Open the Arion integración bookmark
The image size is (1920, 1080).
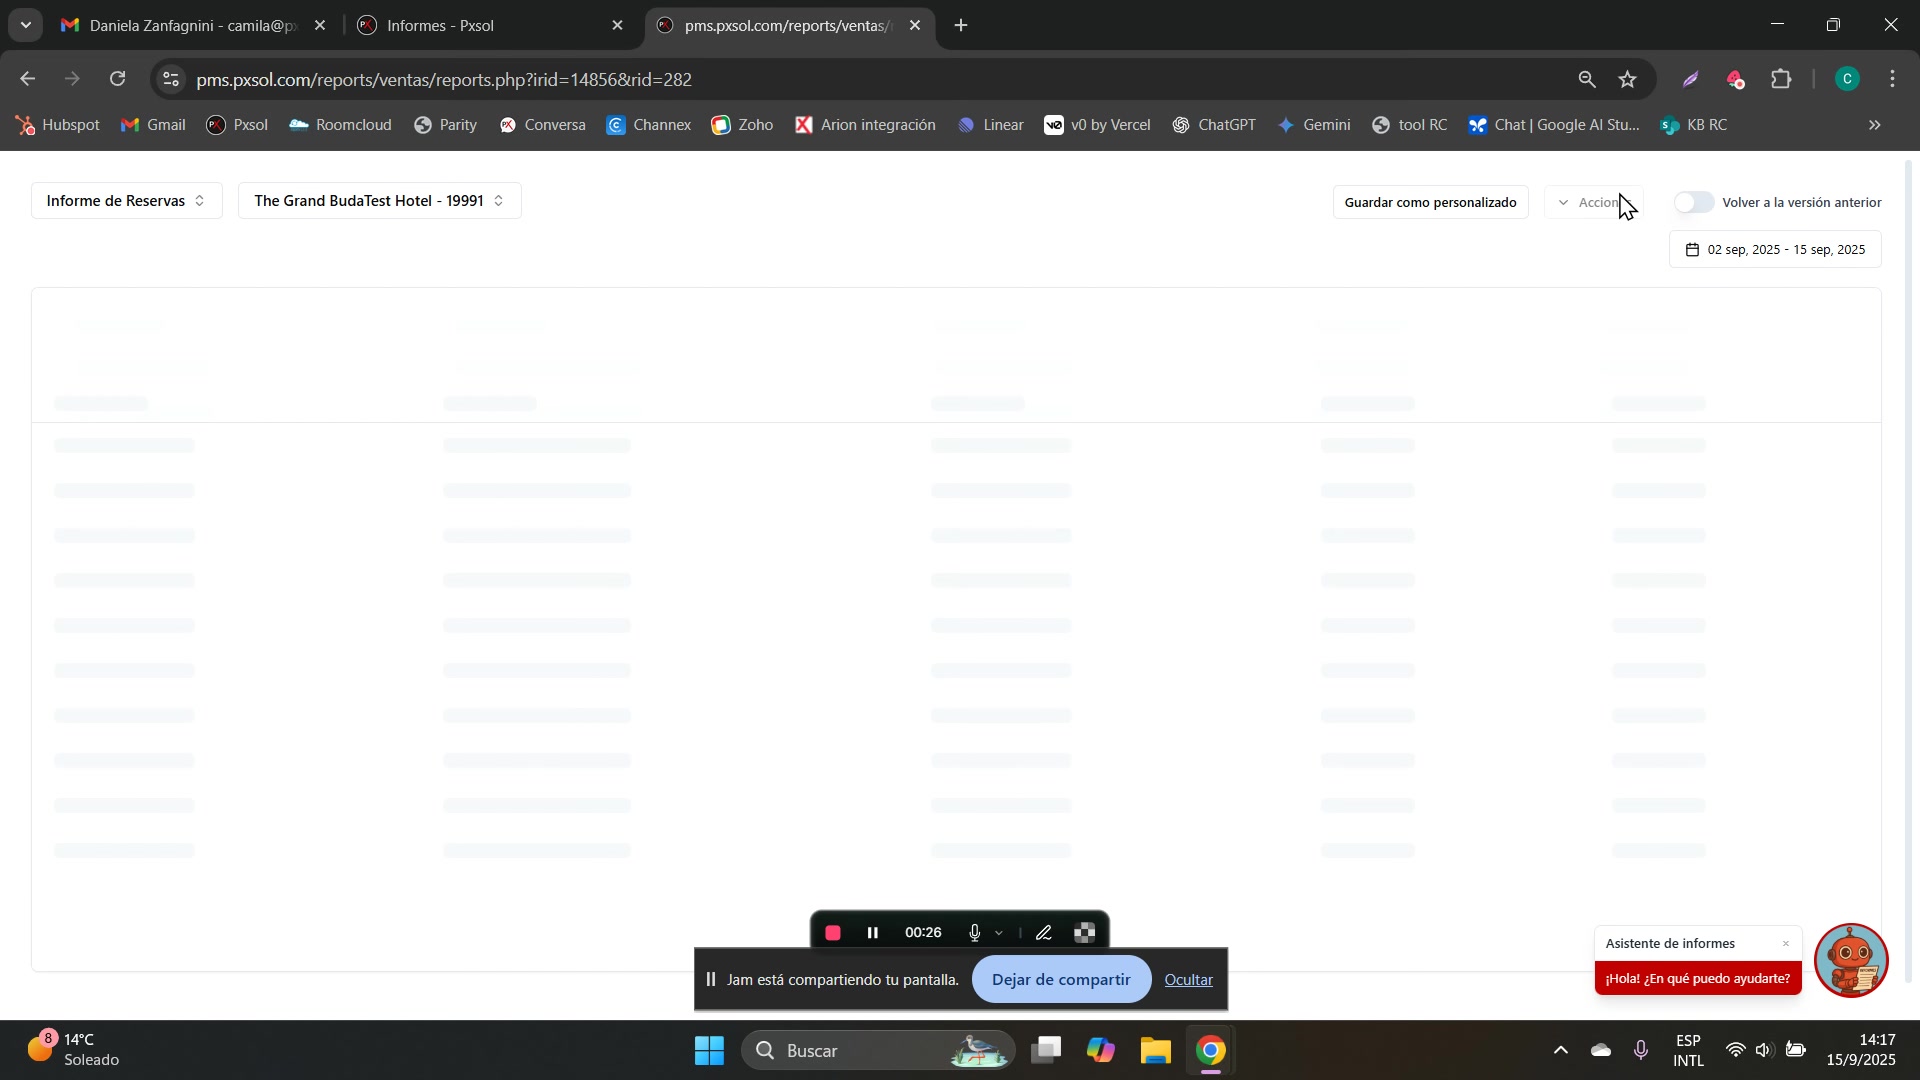tap(865, 125)
